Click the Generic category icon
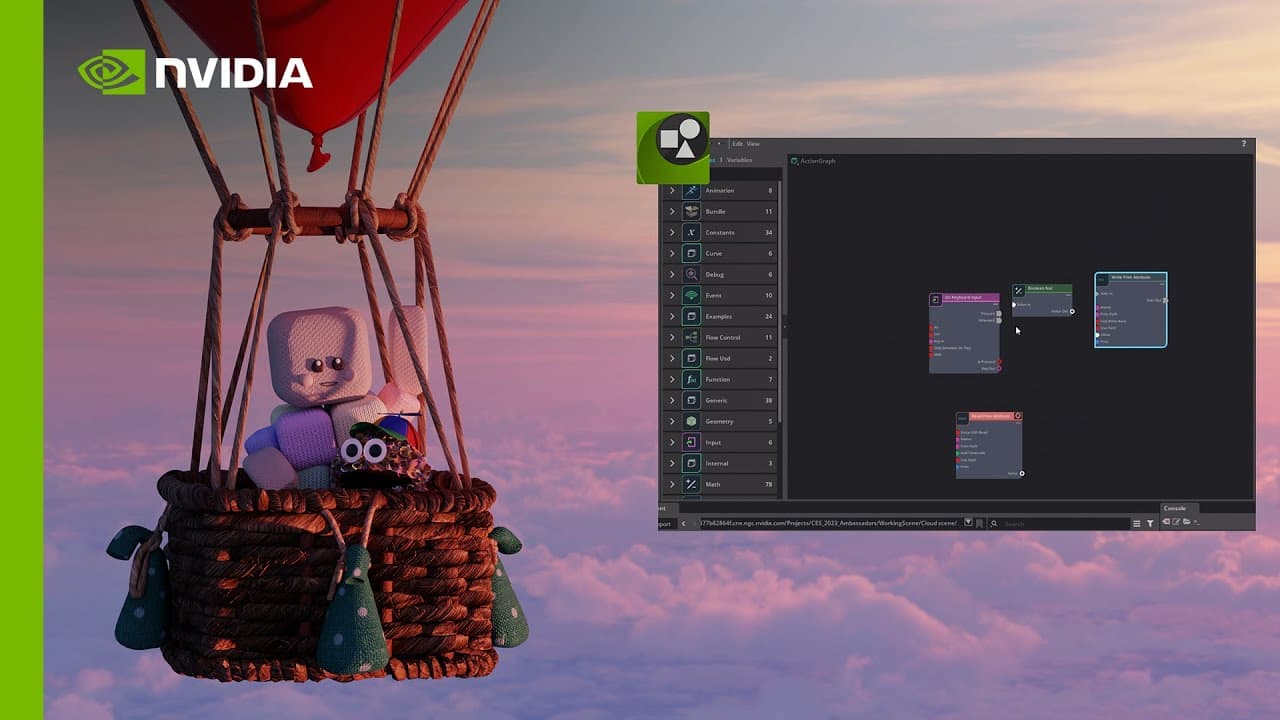The image size is (1280, 720). (x=691, y=400)
